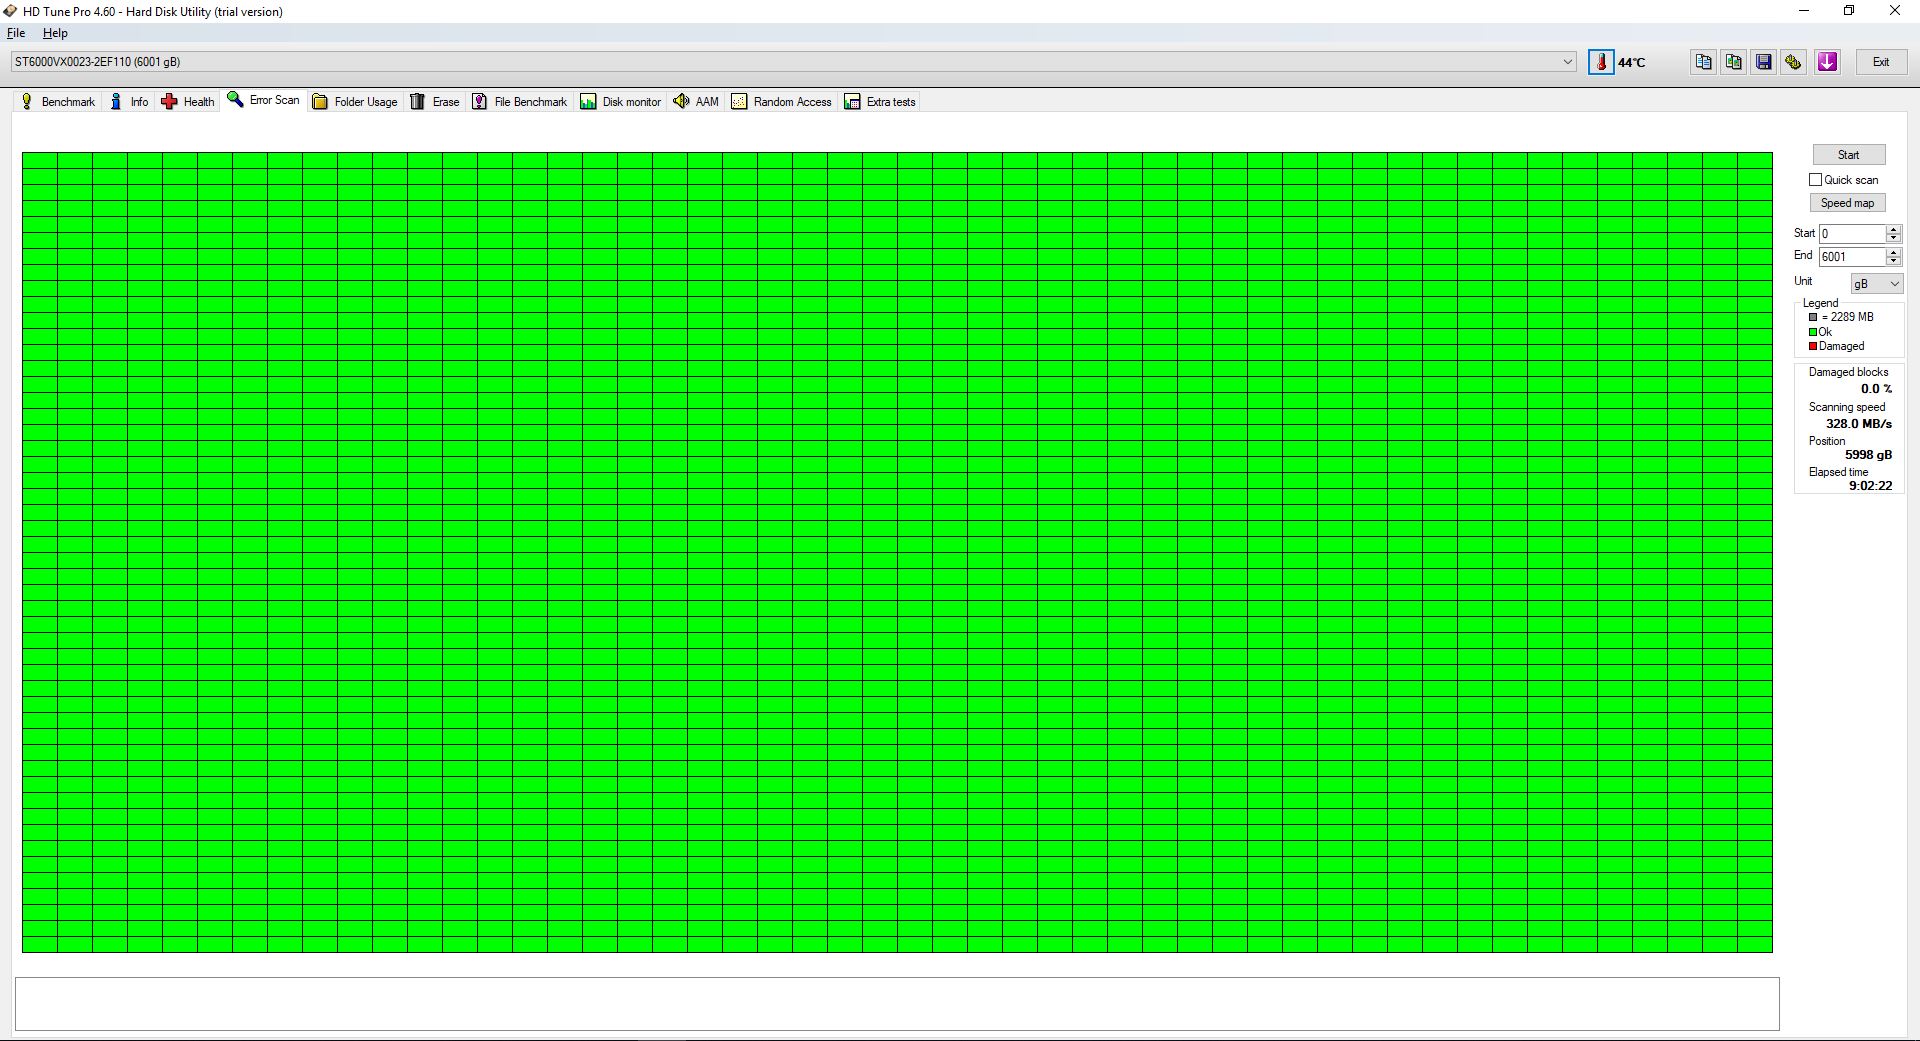1920x1041 pixels.
Task: Select the Health tab icon
Action: click(171, 101)
